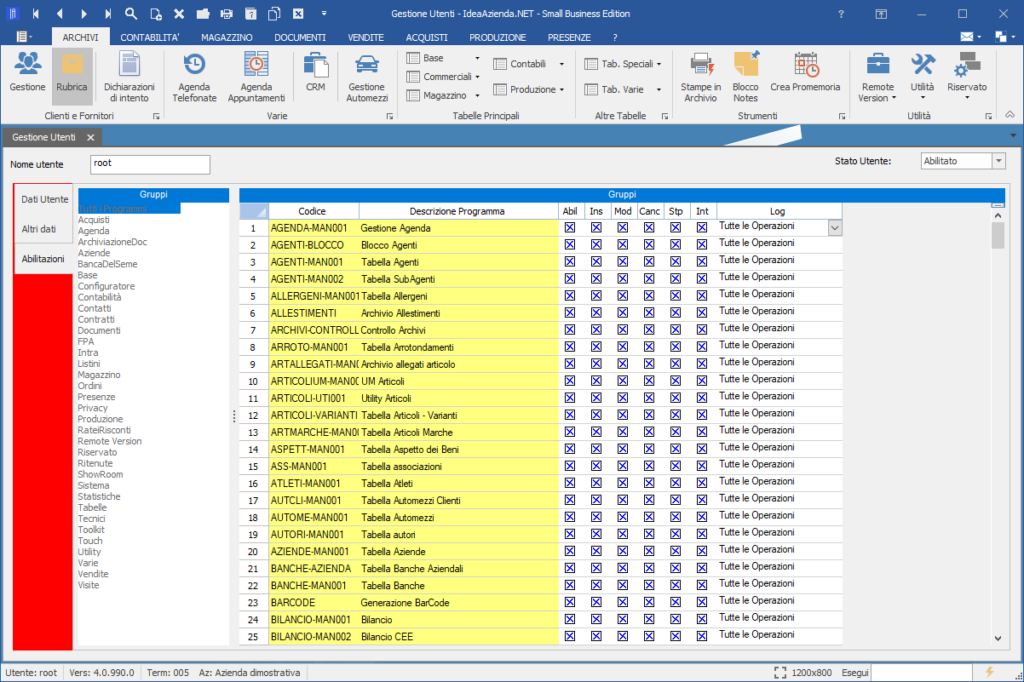Open the search magnifier tool

[x=131, y=13]
